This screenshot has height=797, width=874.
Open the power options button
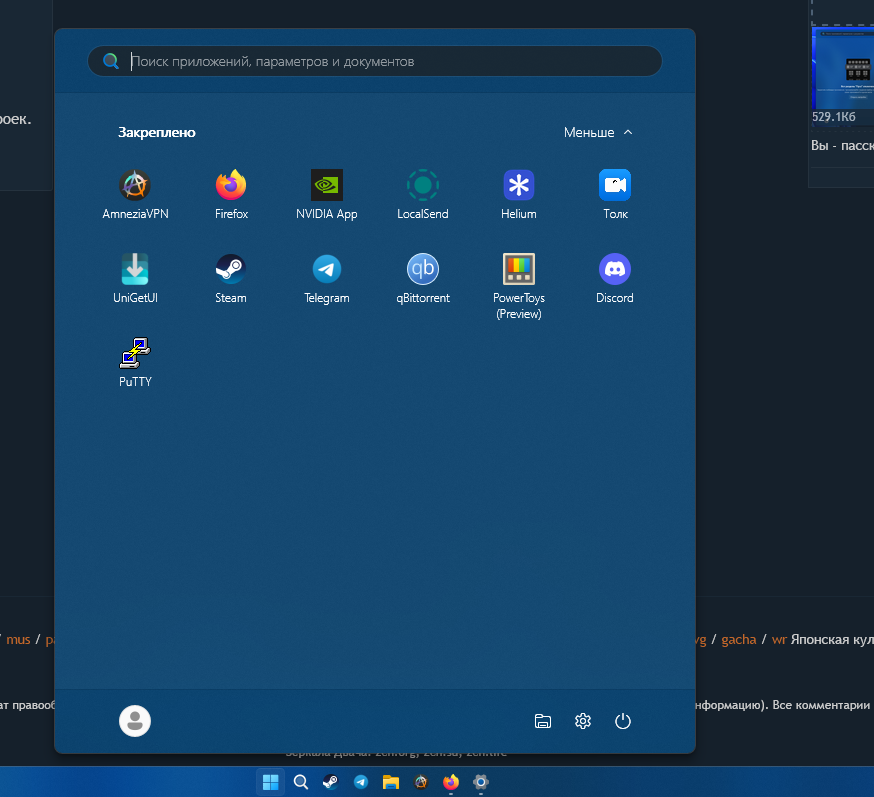623,721
